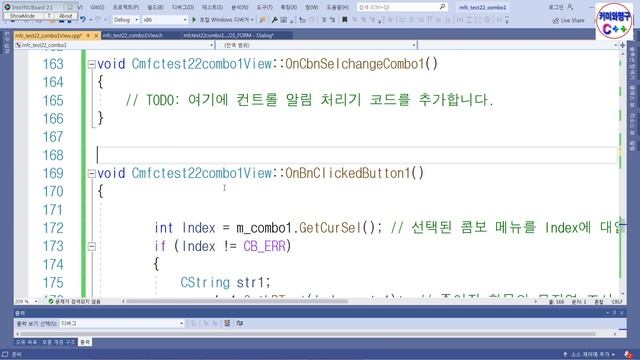Screen dimensions: 640x360
Task: Click the search magnifier in the search box
Action: [442, 7]
